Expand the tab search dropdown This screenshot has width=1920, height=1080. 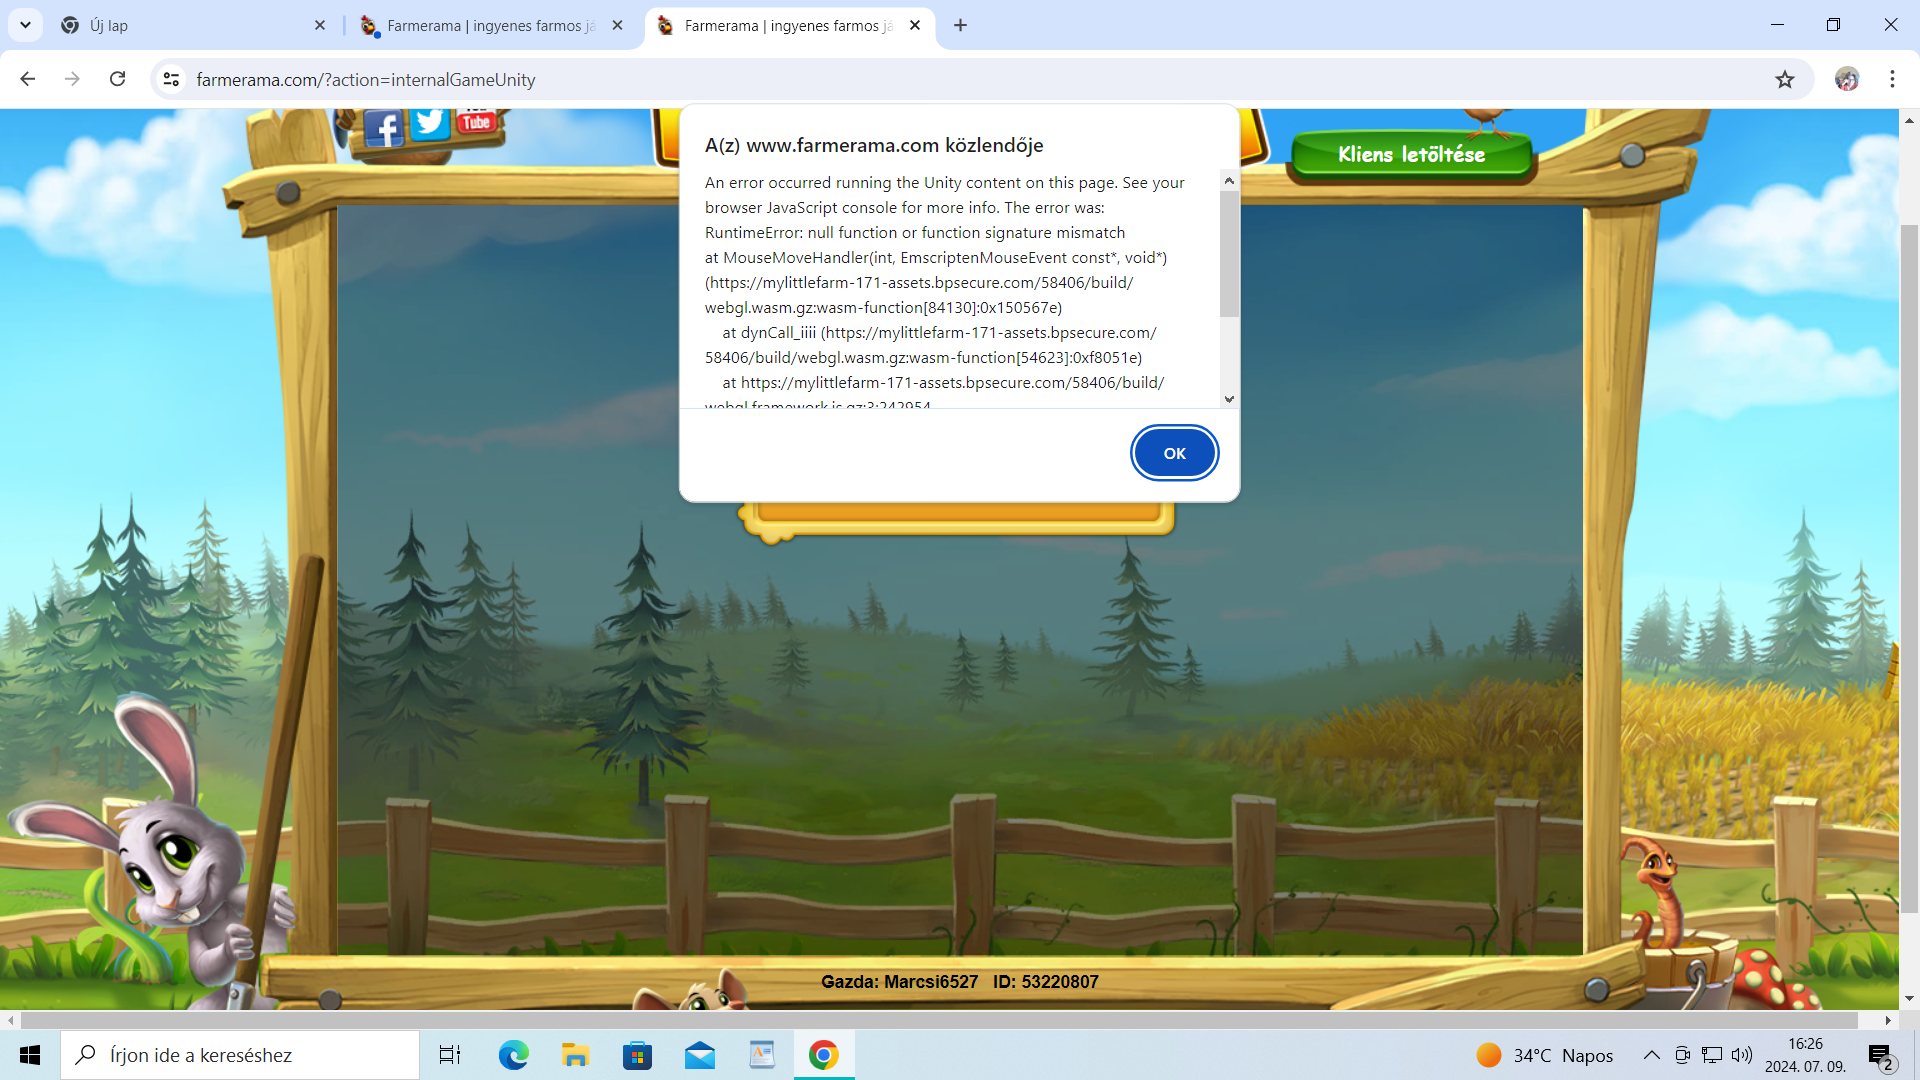point(25,25)
